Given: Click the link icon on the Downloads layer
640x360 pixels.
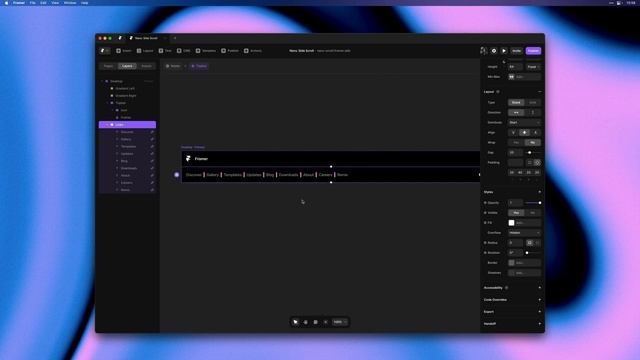Looking at the screenshot, I should point(152,168).
